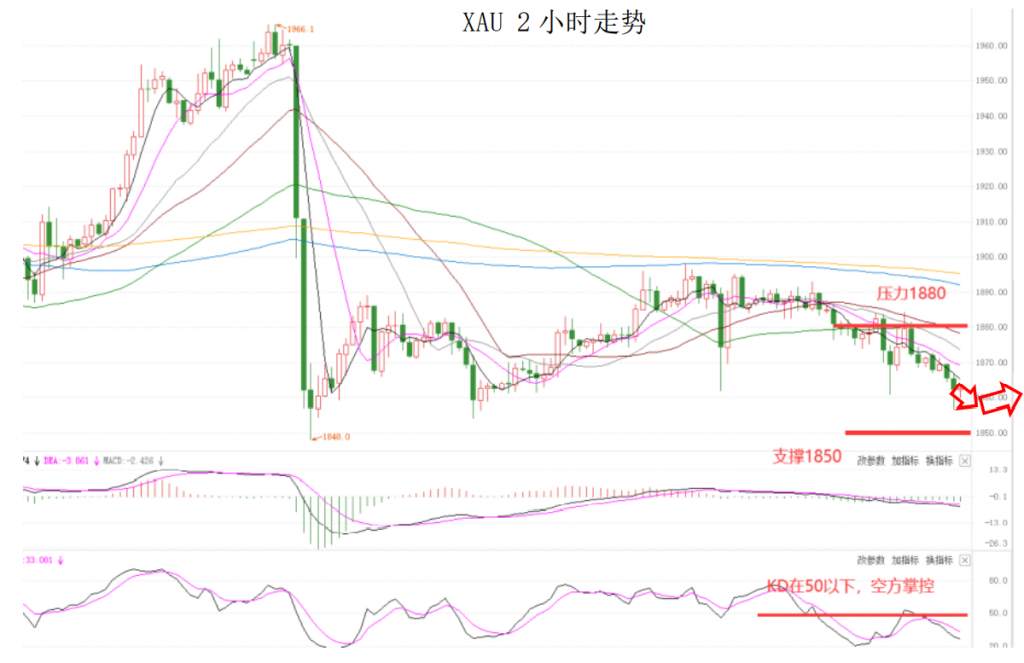This screenshot has width=1024, height=663.
Task: Click 加指标 in the MACD panel
Action: 905,461
